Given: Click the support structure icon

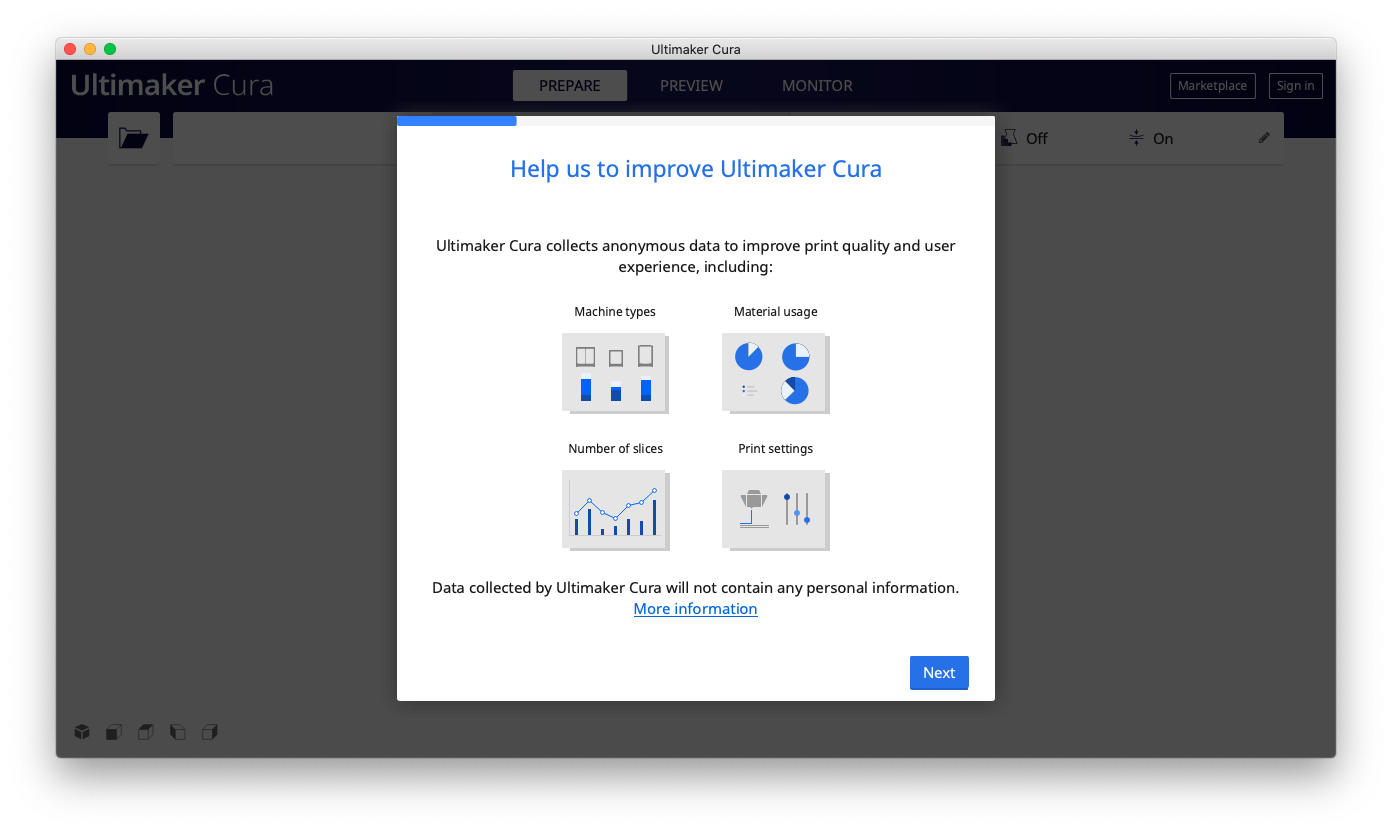Looking at the screenshot, I should [x=1011, y=137].
